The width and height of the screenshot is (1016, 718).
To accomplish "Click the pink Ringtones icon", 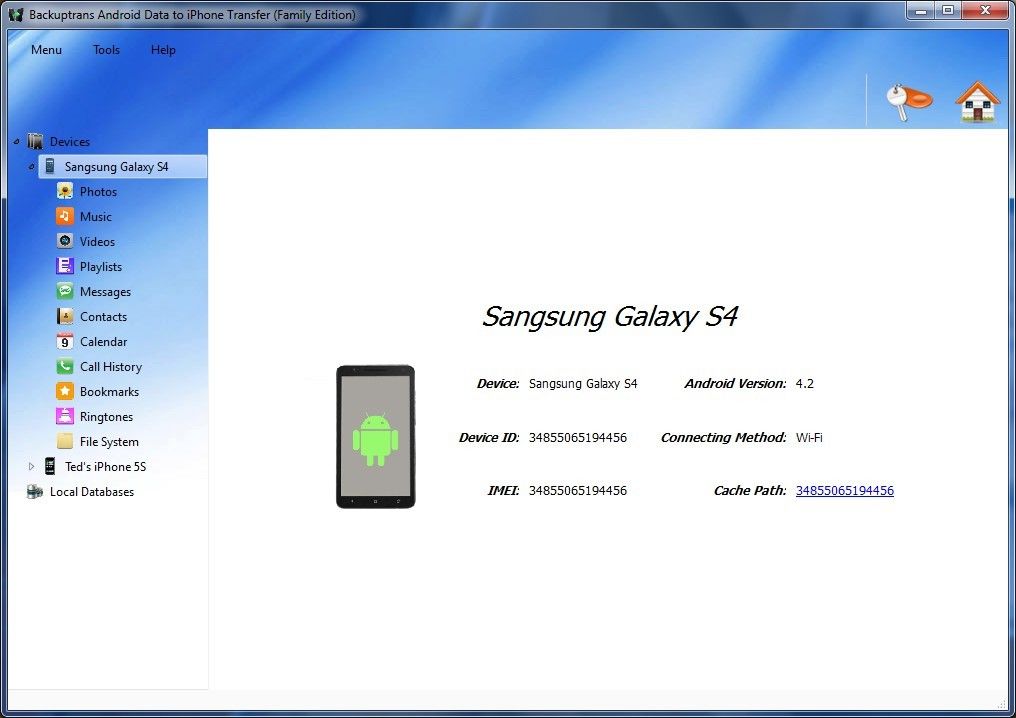I will (65, 417).
